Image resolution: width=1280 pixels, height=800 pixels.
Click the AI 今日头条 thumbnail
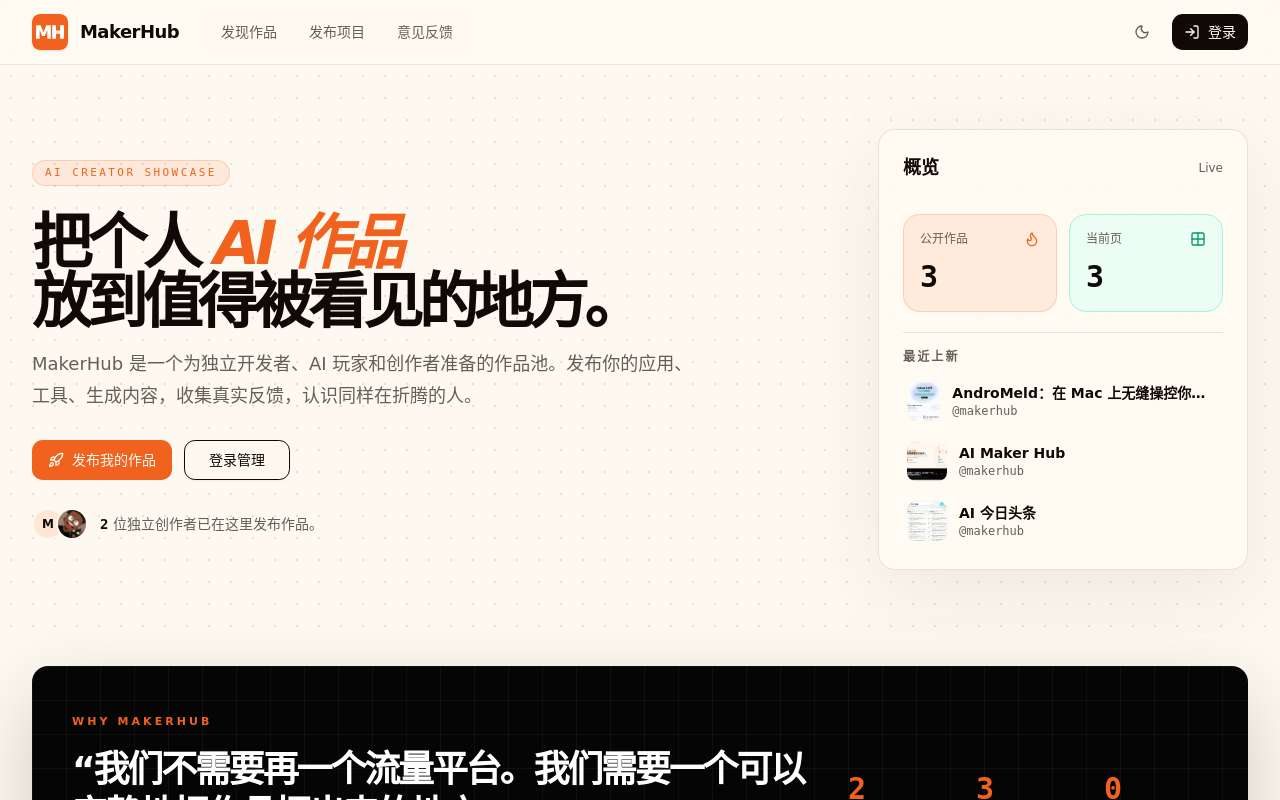pos(927,521)
